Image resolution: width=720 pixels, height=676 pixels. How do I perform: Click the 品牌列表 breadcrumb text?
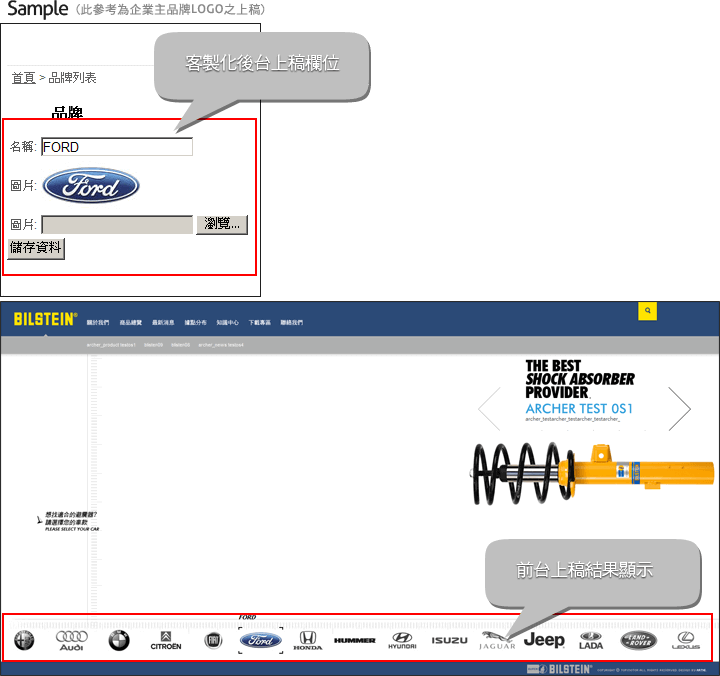[x=73, y=78]
